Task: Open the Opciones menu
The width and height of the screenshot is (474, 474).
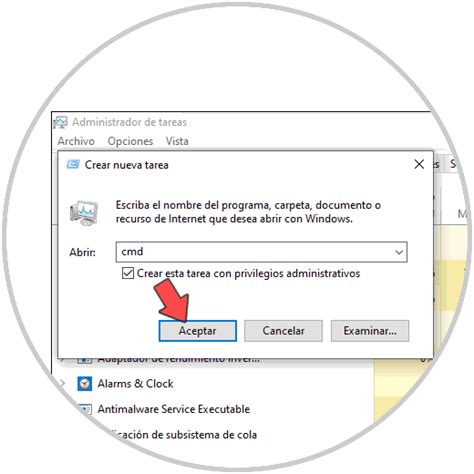Action: 130,141
